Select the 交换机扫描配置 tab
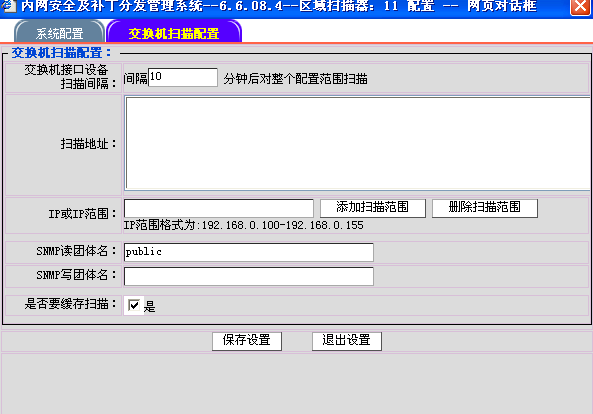Screen dimensions: 593x414 coord(174,33)
